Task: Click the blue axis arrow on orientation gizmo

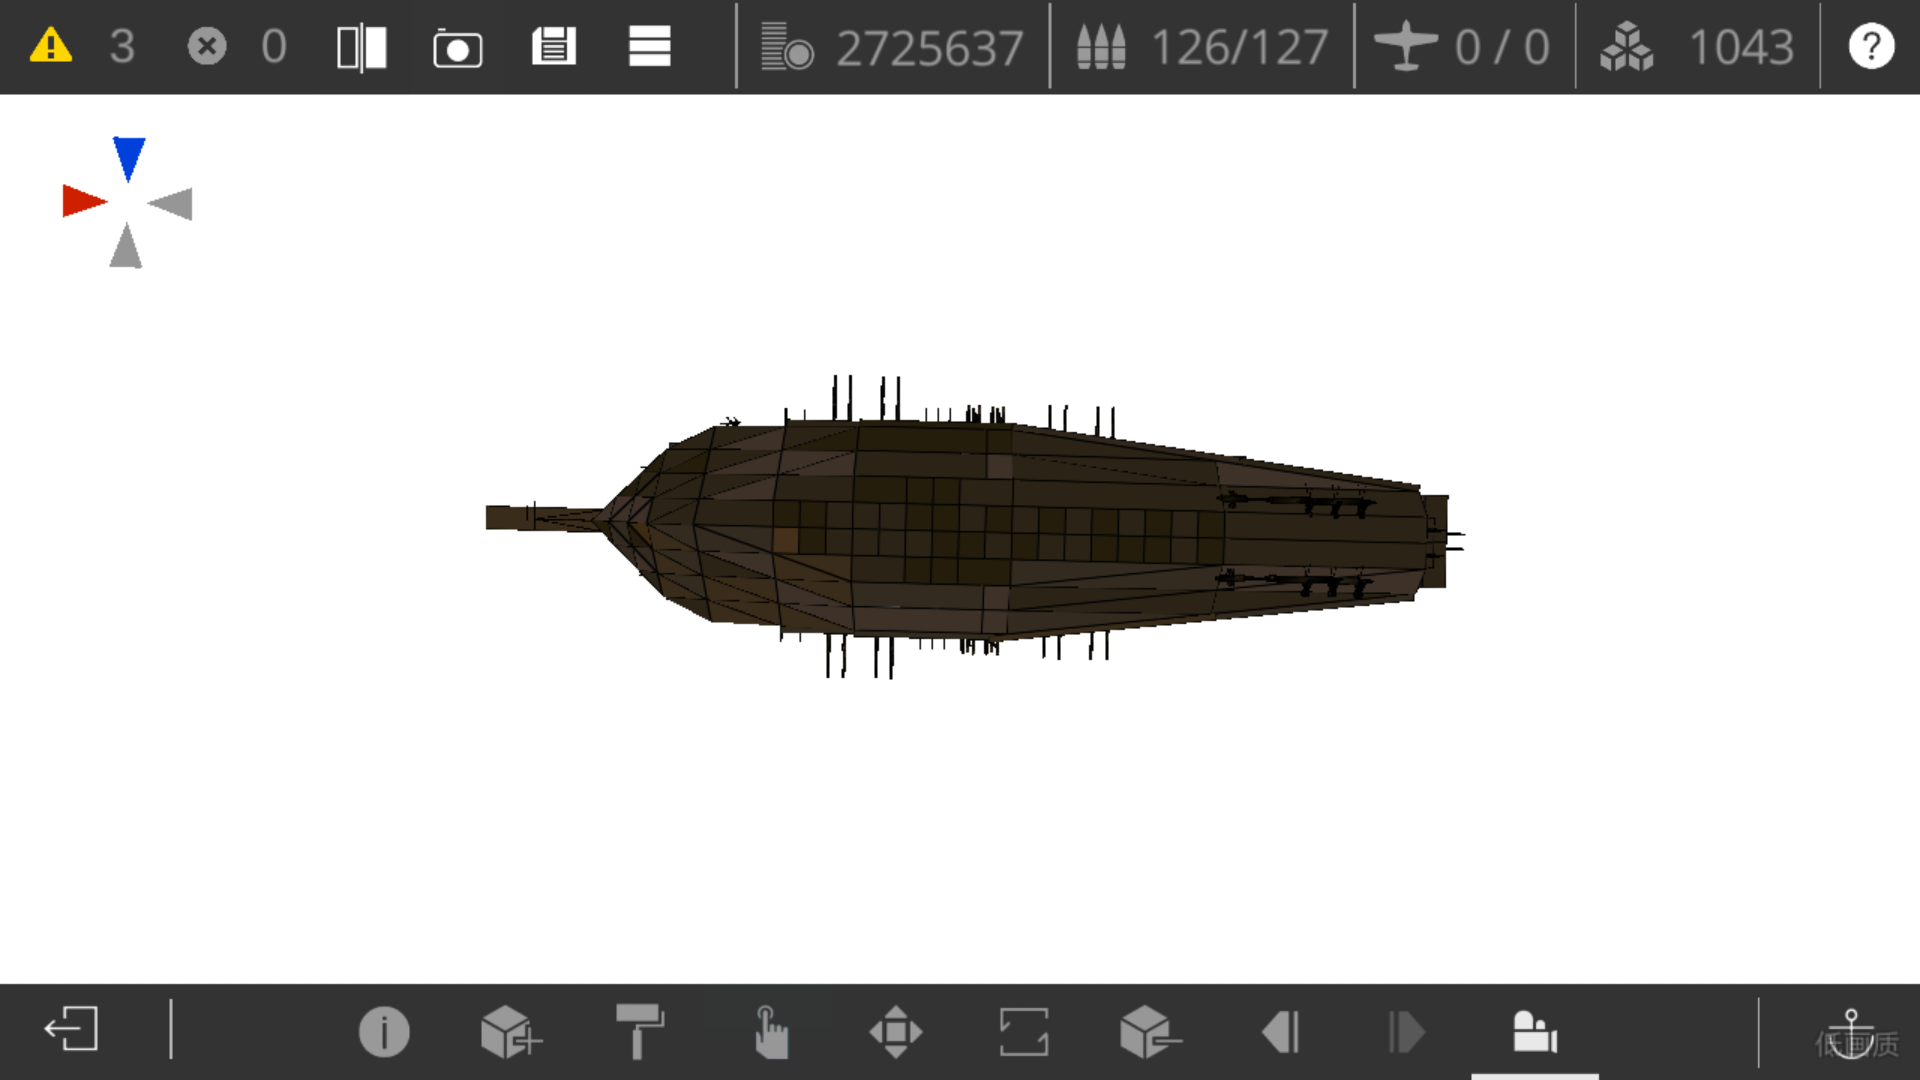Action: click(x=129, y=159)
